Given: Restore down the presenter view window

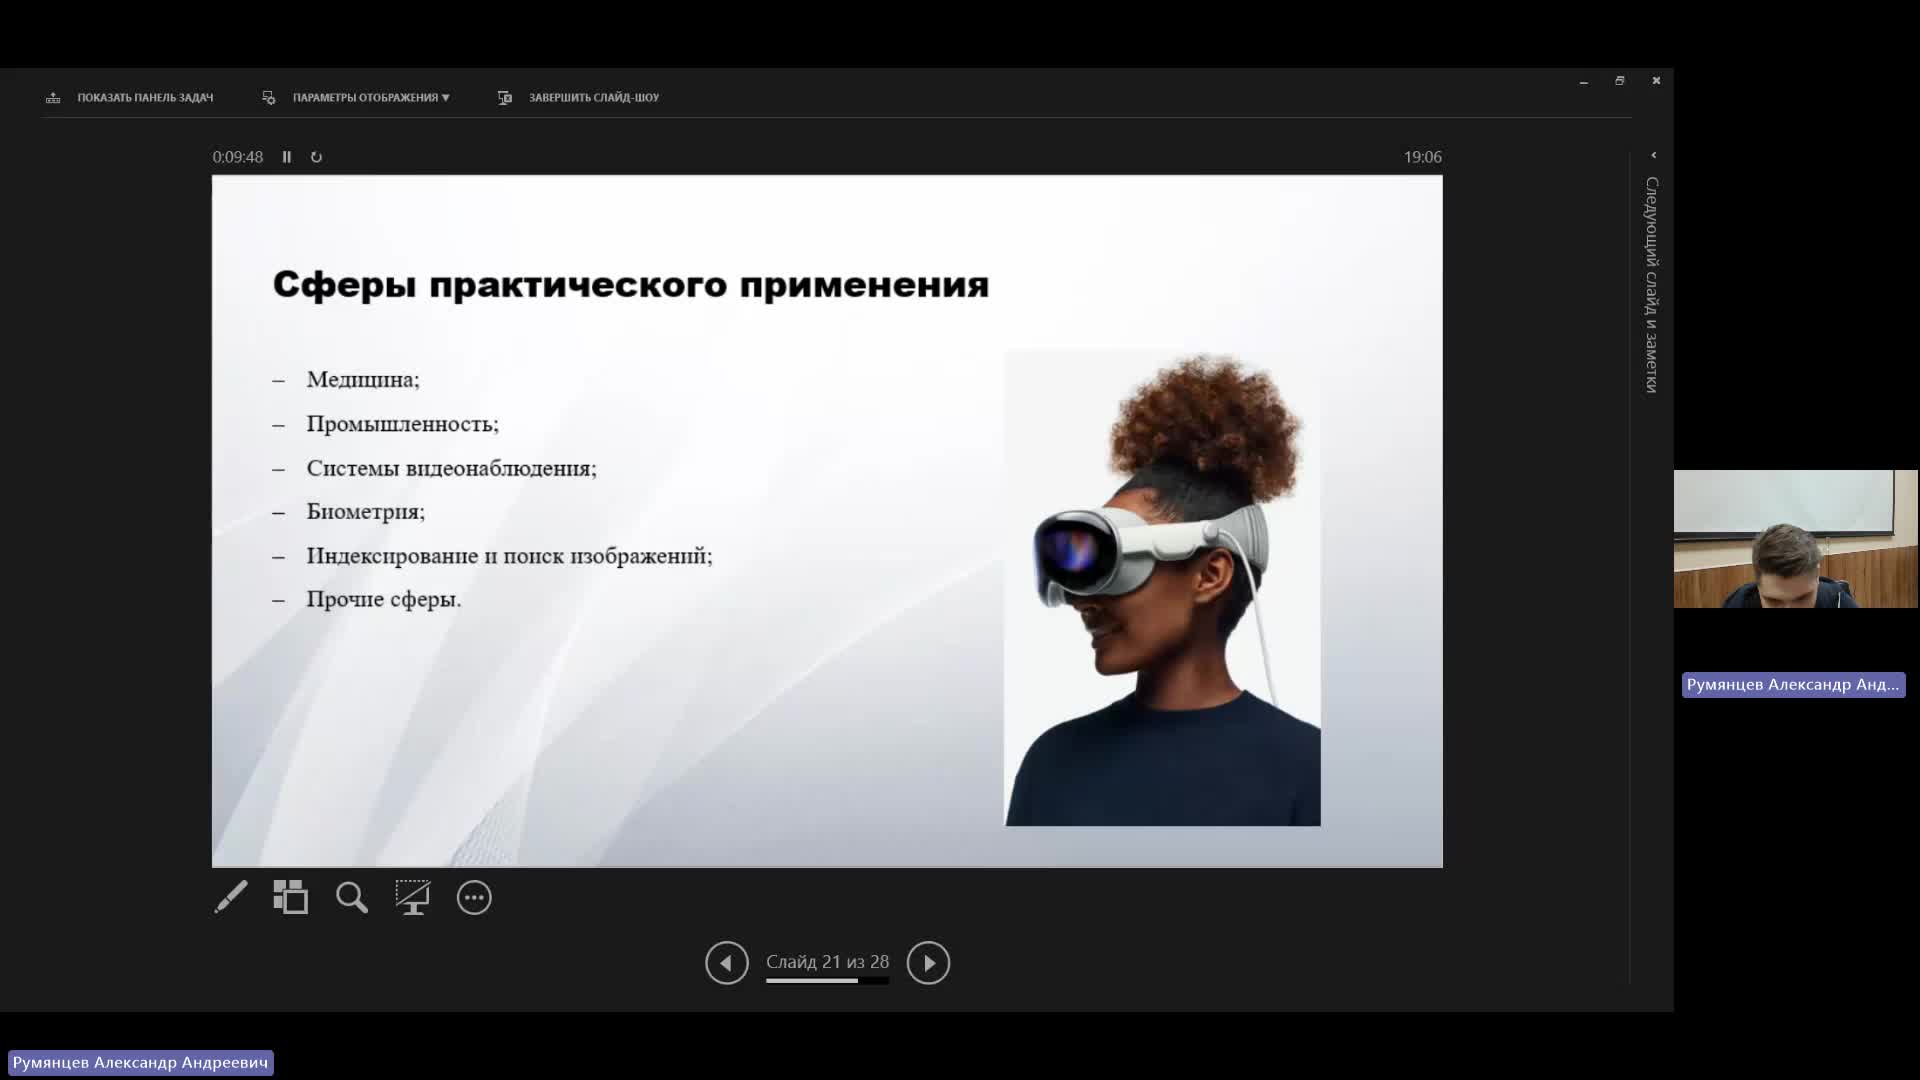Looking at the screenshot, I should tap(1620, 81).
